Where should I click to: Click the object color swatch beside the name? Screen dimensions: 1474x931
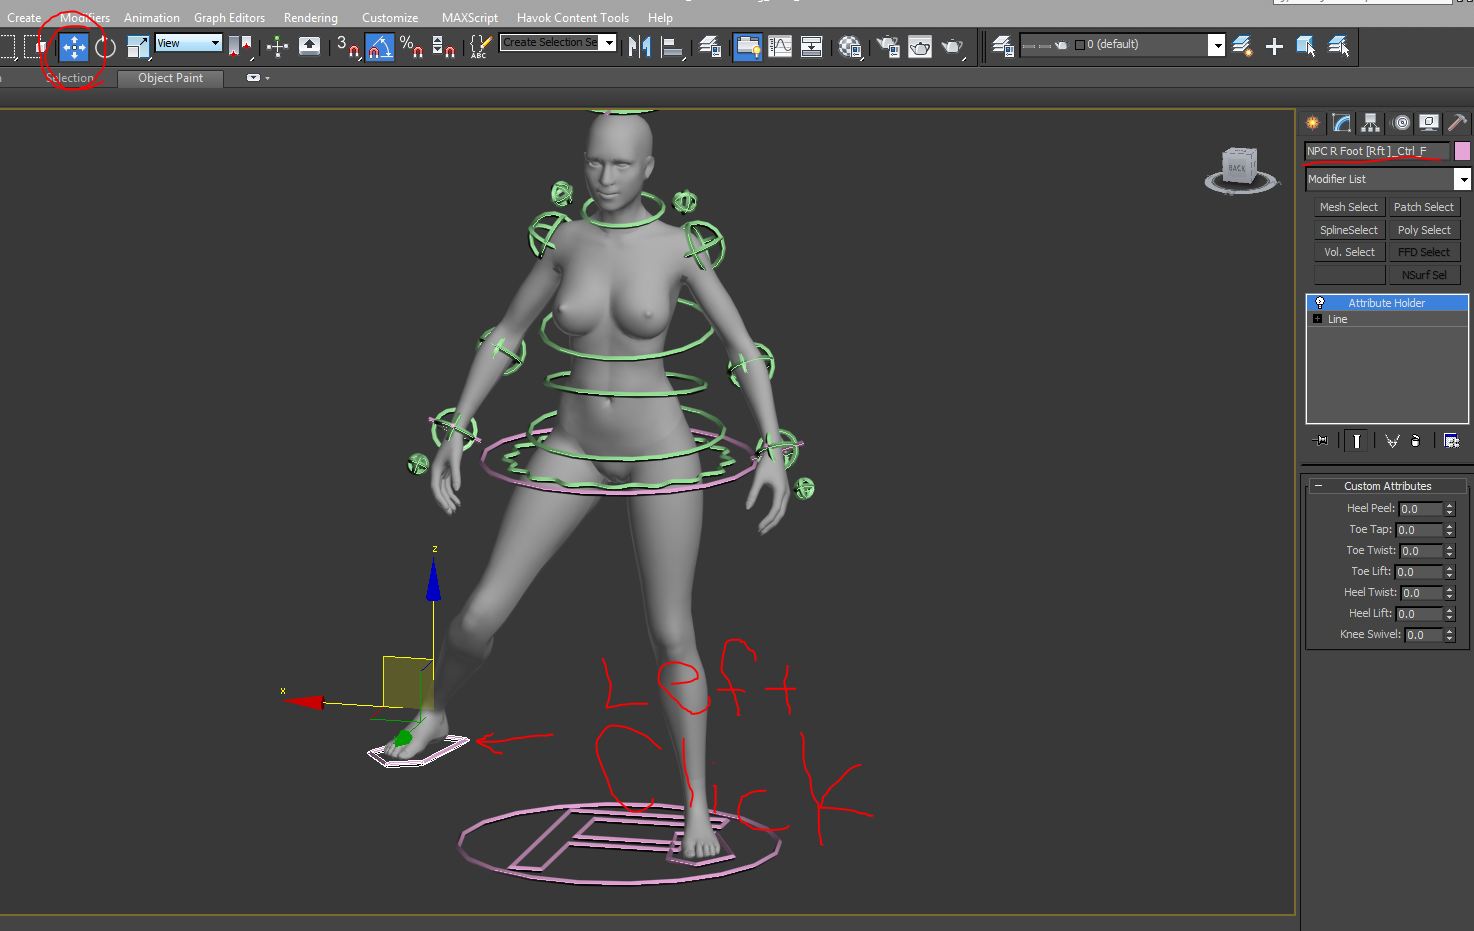coord(1463,150)
